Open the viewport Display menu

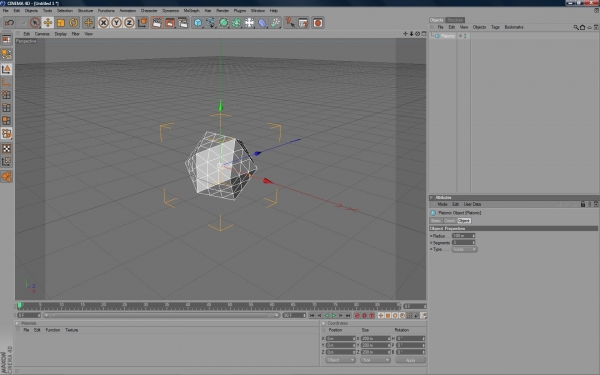pyautogui.click(x=60, y=34)
